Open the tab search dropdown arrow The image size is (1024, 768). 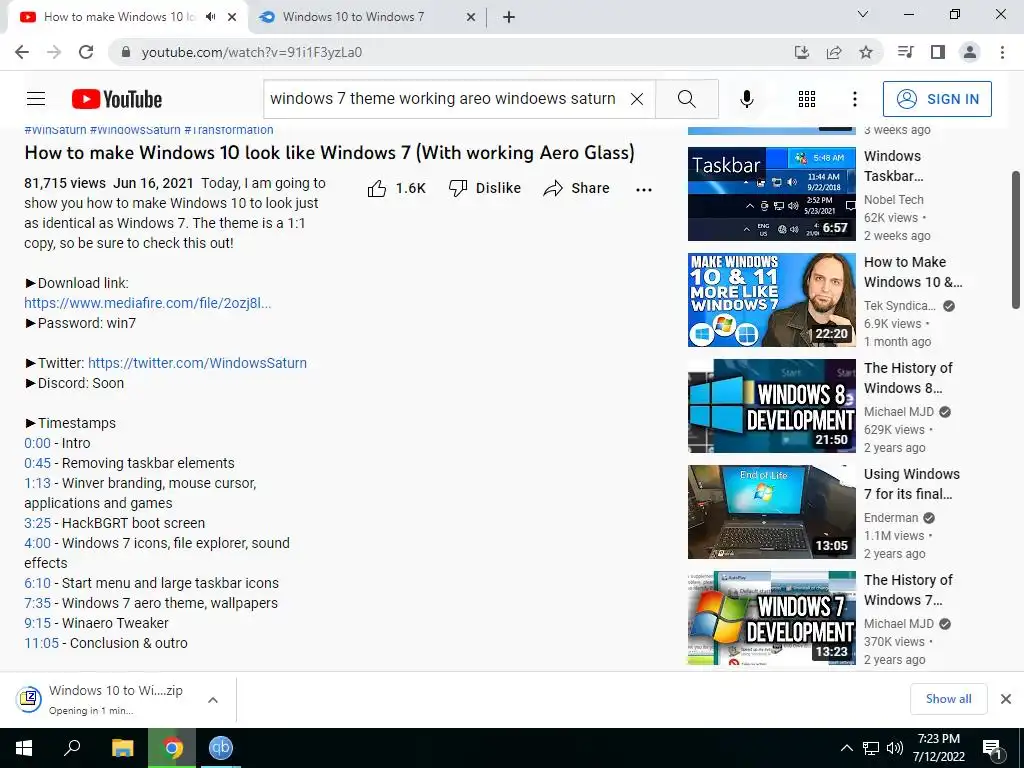[863, 14]
